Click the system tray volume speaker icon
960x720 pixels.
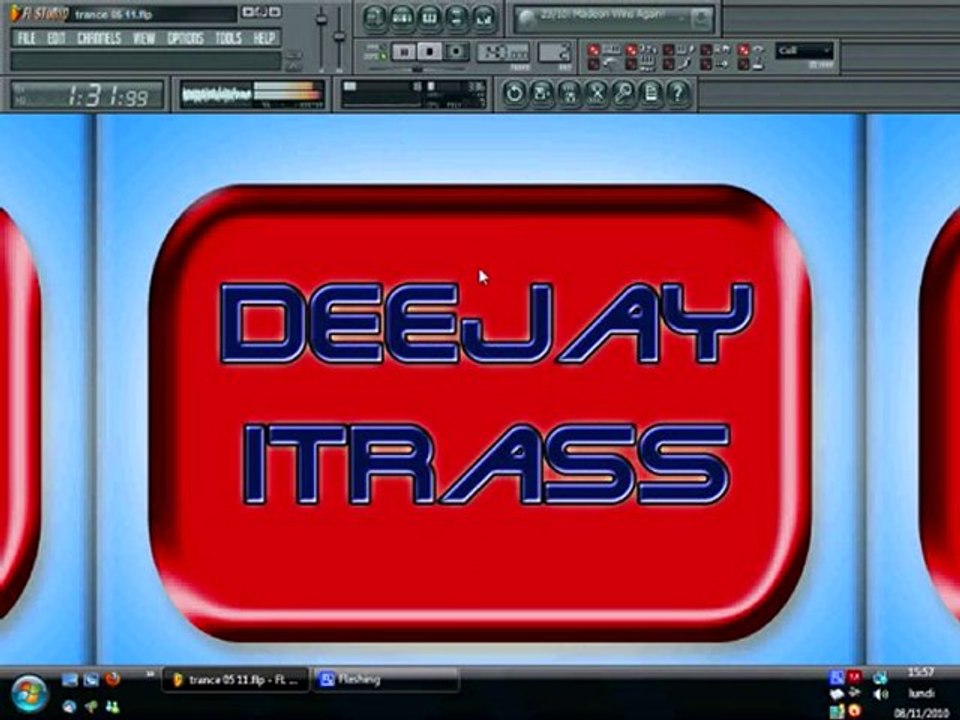click(x=880, y=694)
